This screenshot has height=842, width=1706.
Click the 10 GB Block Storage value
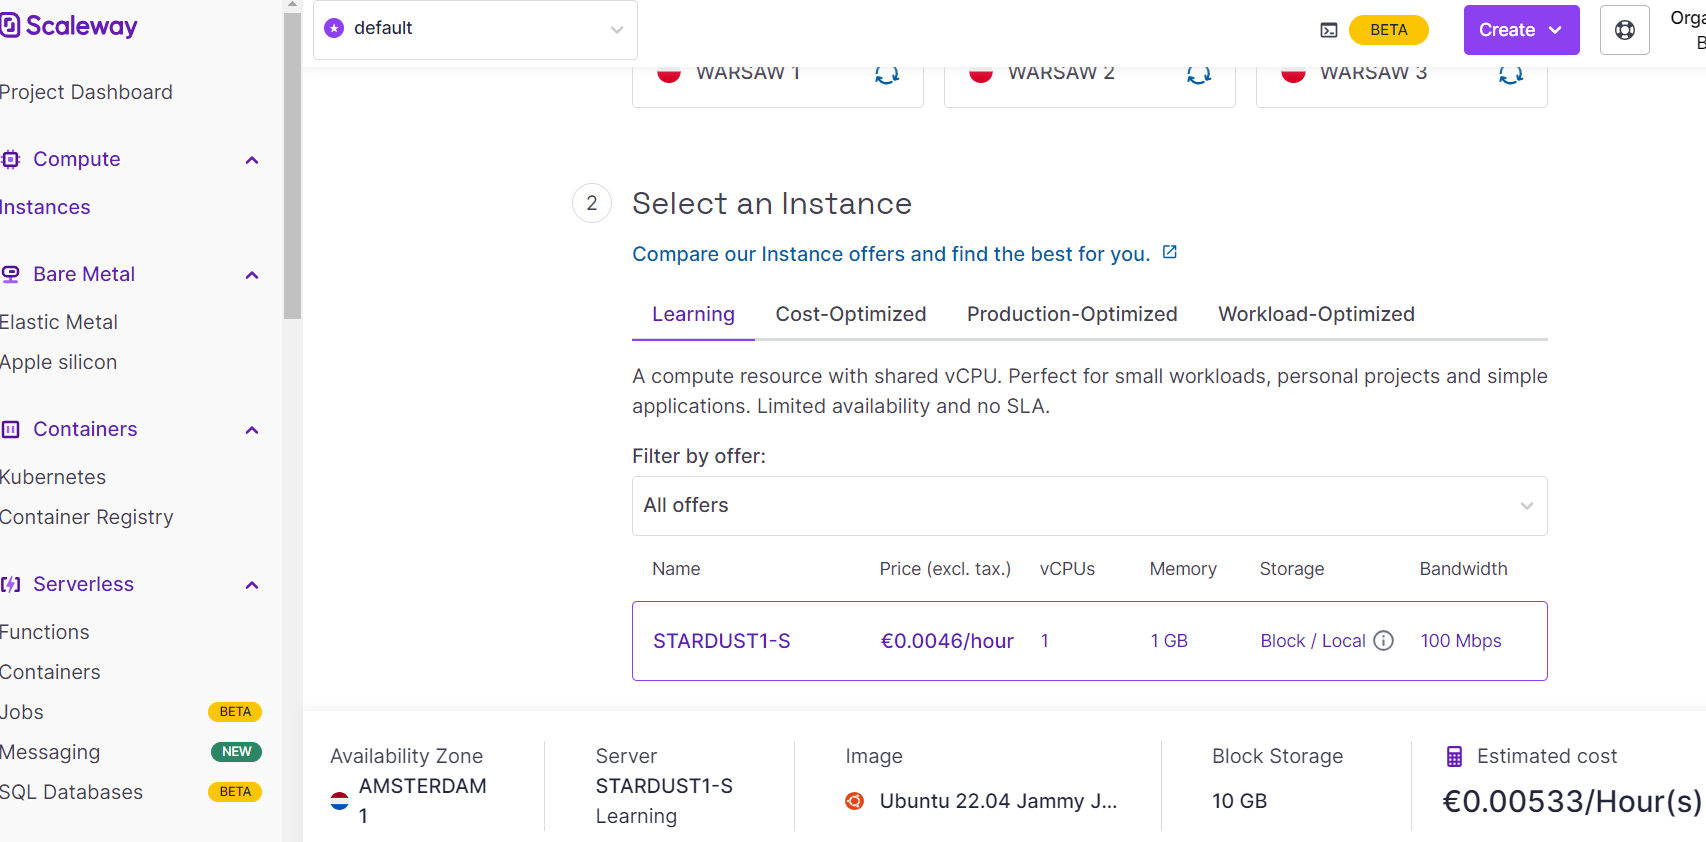(1239, 801)
